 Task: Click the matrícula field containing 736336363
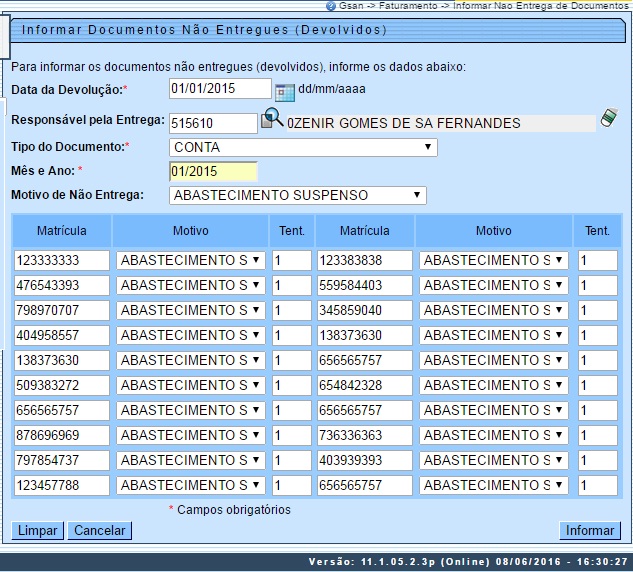(x=364, y=435)
